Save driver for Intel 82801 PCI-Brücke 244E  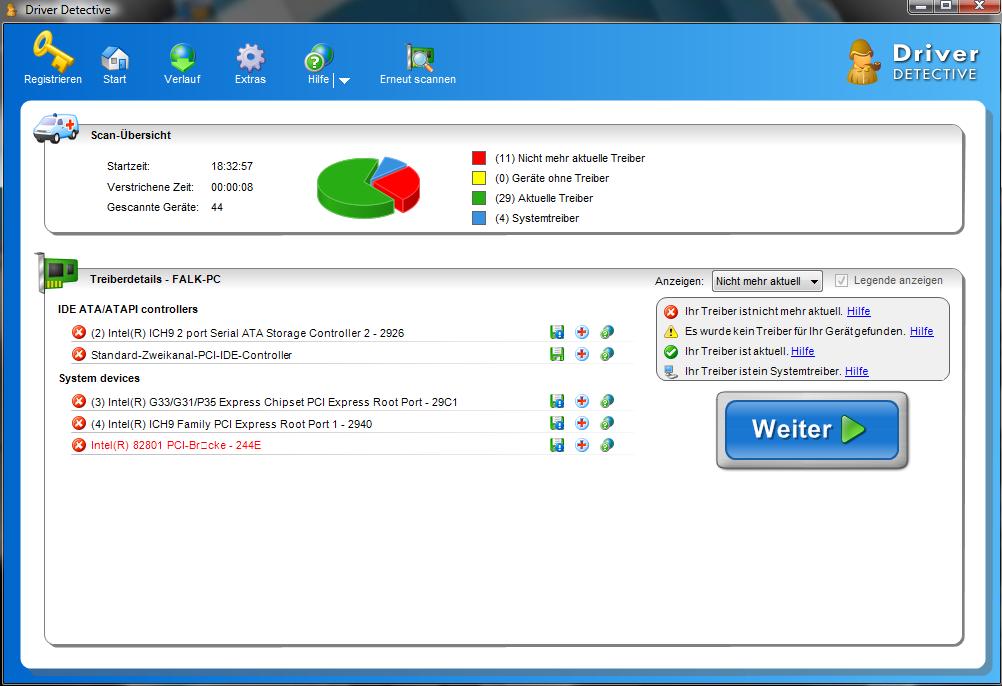[557, 445]
